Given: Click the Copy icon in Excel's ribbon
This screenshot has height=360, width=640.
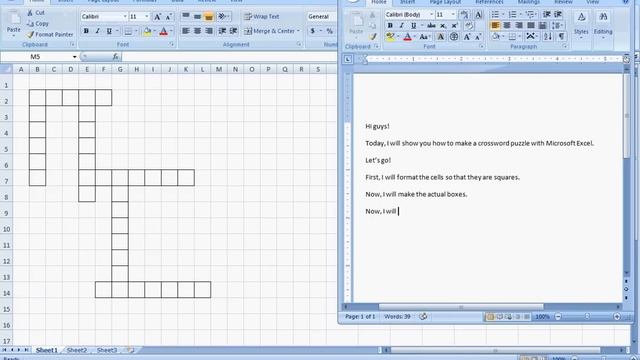Looking at the screenshot, I should point(30,24).
